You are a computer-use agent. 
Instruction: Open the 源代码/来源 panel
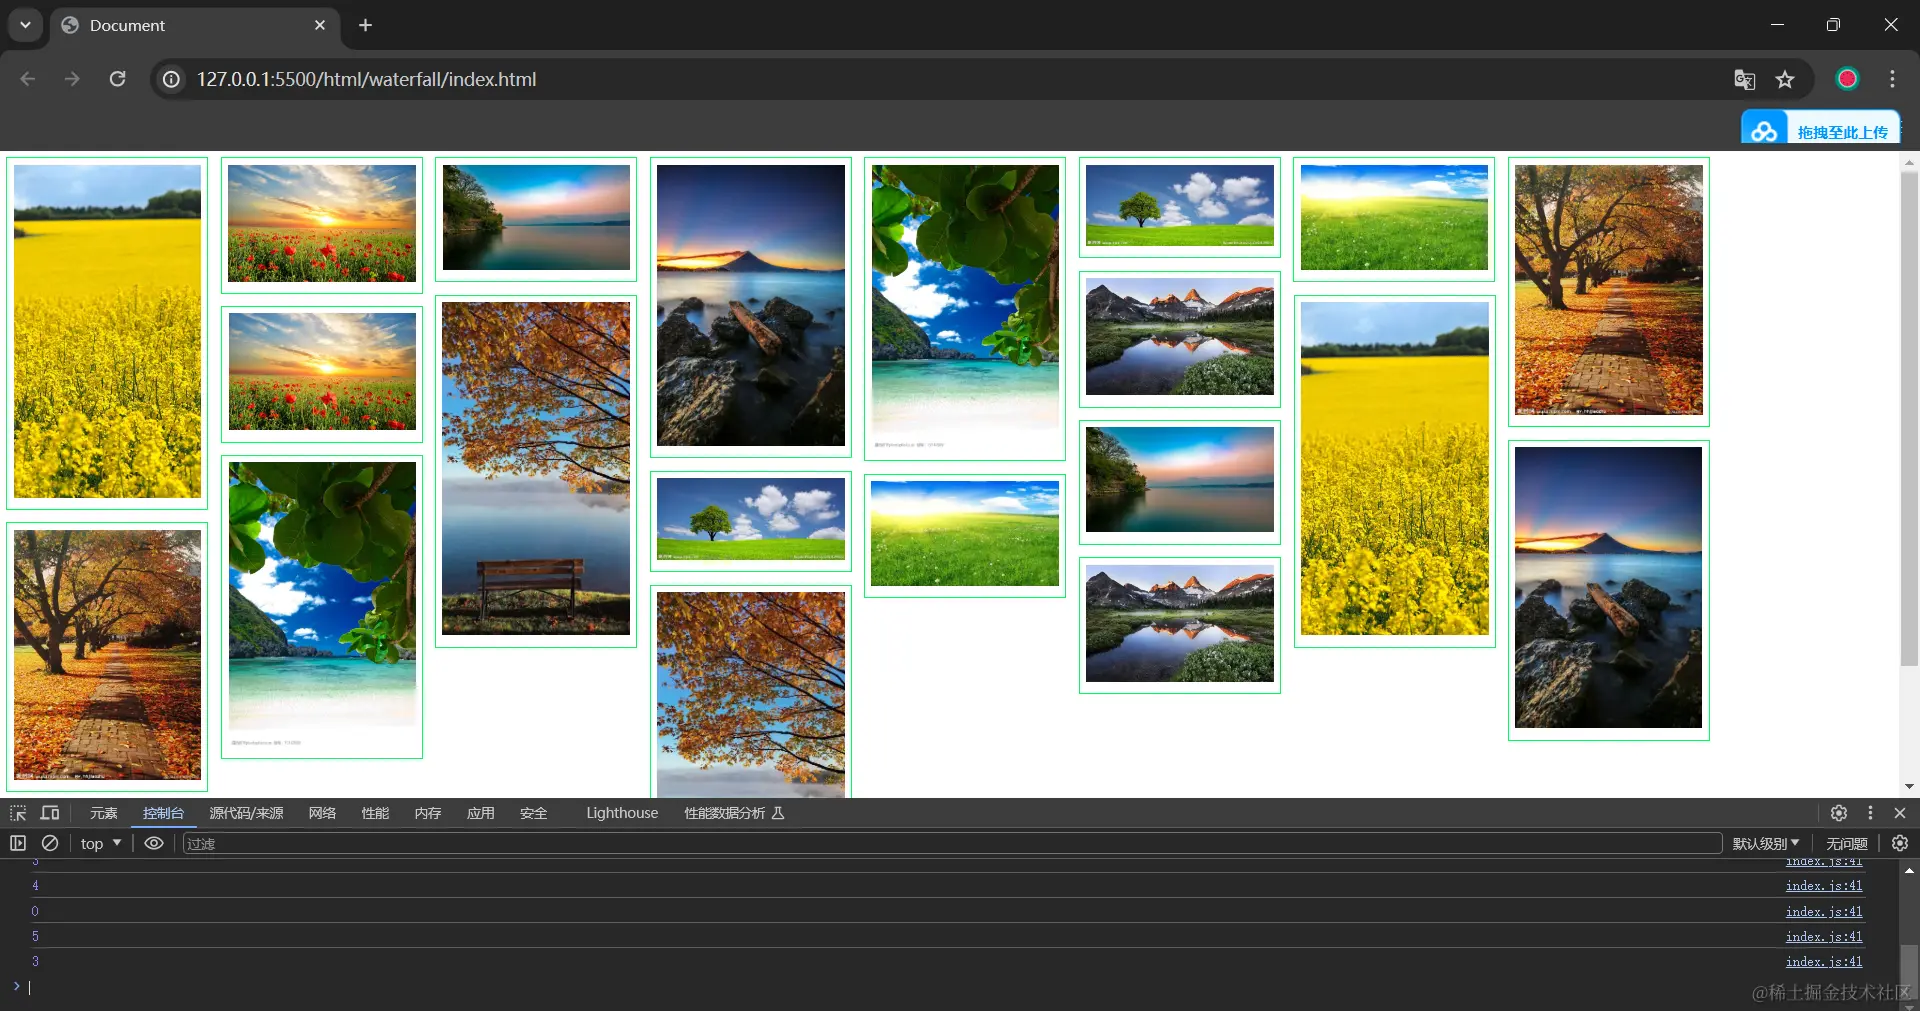click(x=246, y=813)
